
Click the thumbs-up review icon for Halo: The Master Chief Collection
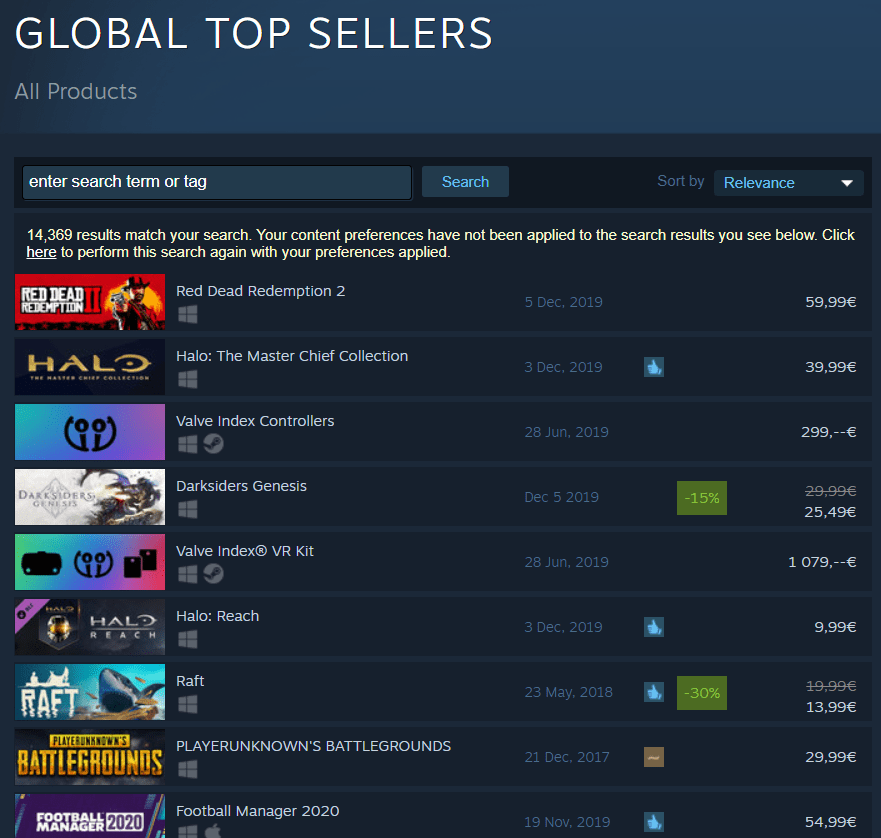tap(653, 367)
